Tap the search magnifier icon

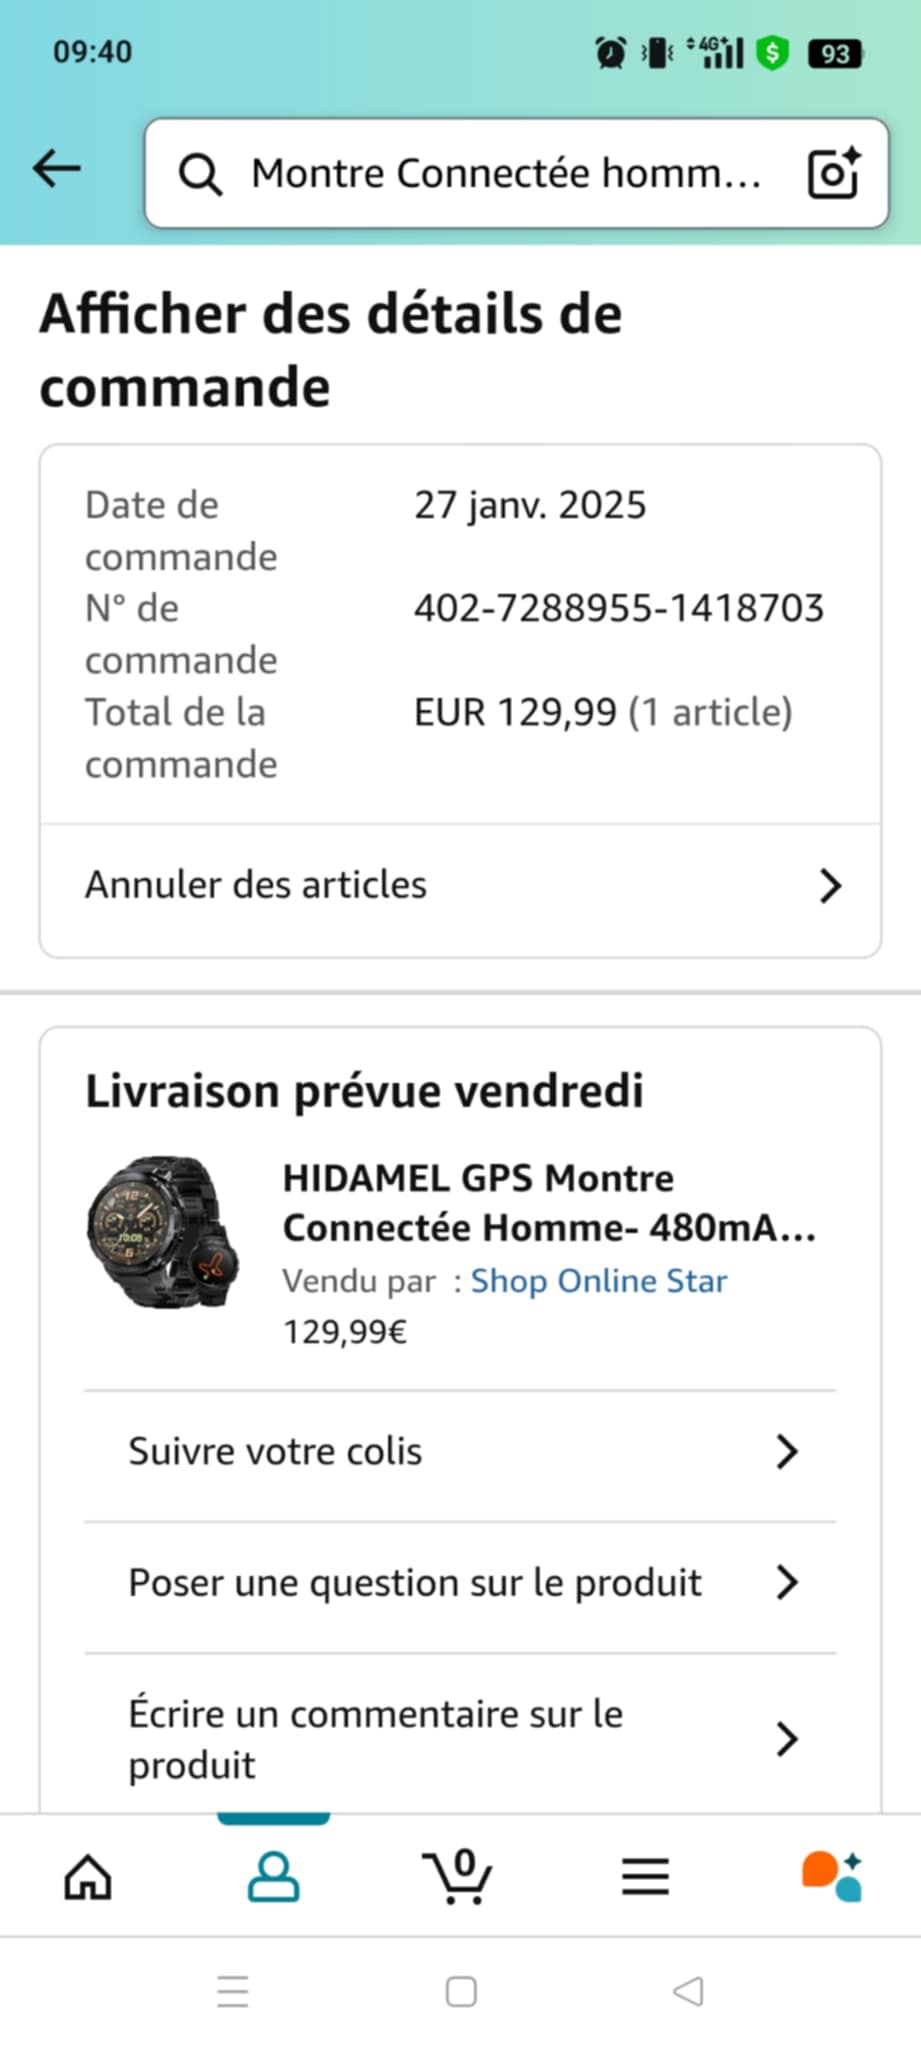[200, 174]
